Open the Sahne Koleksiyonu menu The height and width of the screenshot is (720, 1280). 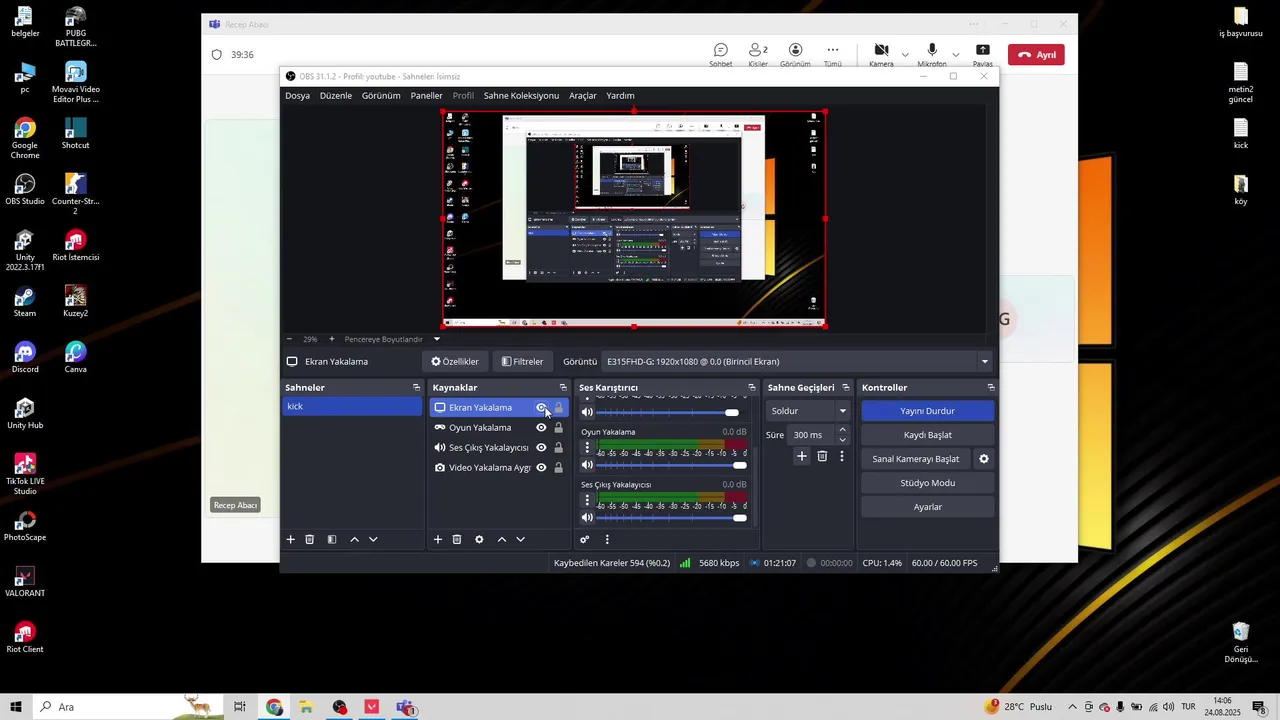point(521,96)
